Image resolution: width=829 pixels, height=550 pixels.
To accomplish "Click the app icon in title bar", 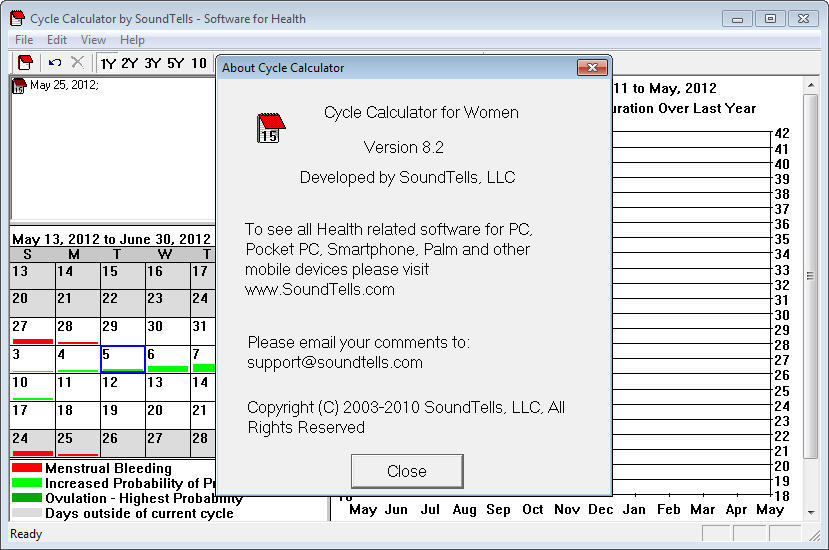I will pos(17,19).
